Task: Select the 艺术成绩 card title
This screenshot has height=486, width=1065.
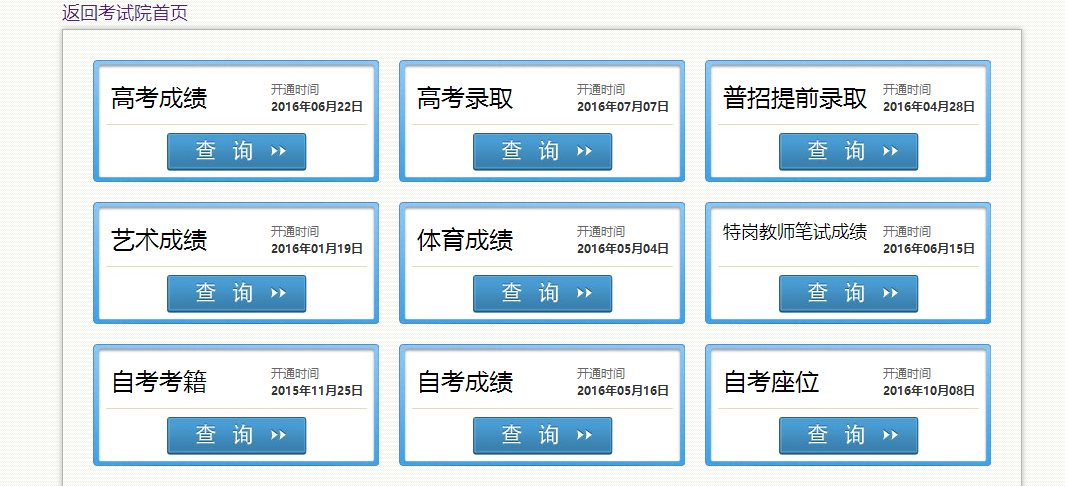Action: [159, 240]
